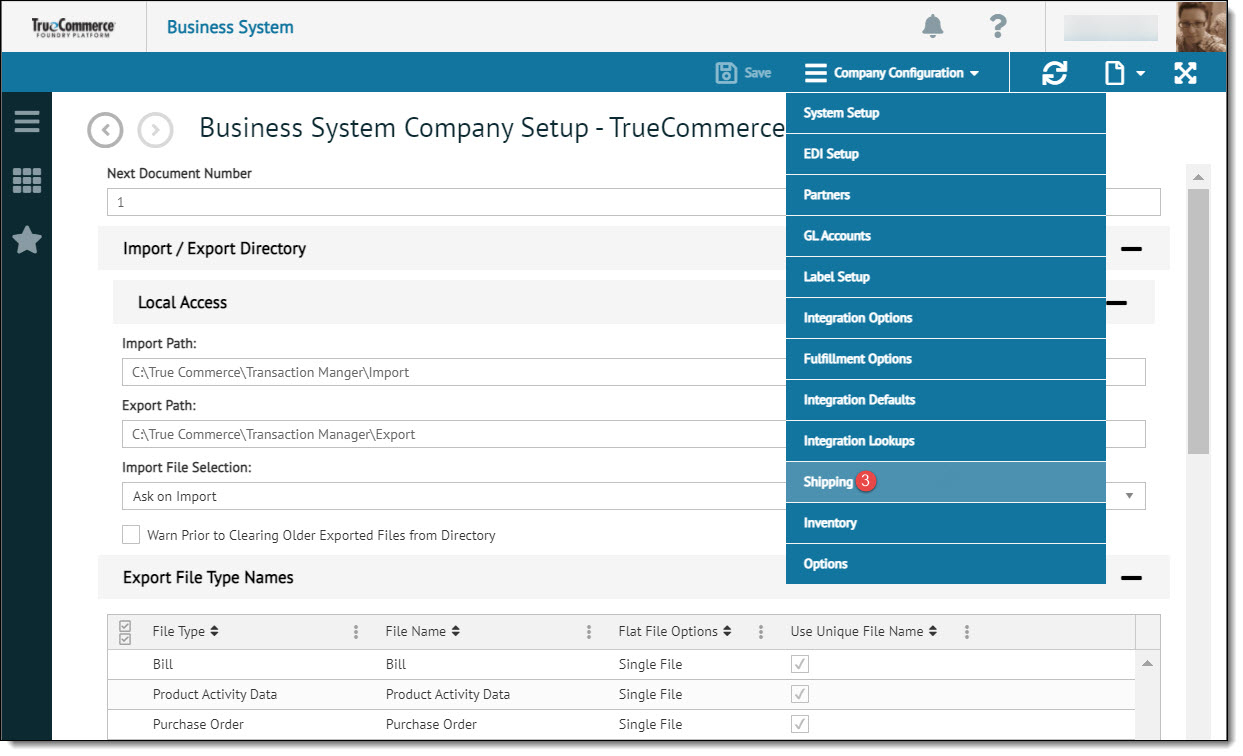Collapse the Local Access section
Viewport: 1243px width, 756px height.
pos(1116,303)
